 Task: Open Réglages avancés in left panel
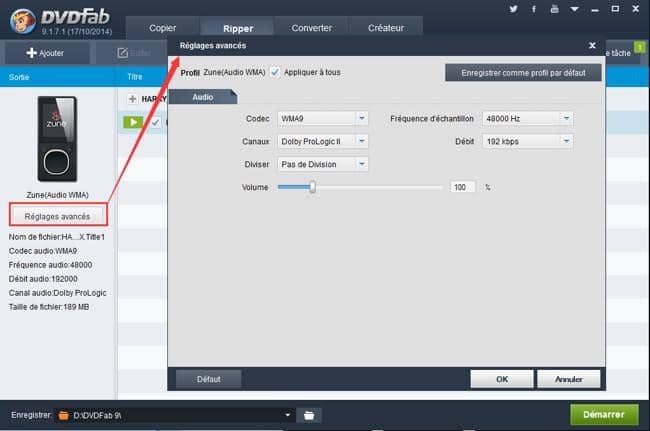[57, 216]
